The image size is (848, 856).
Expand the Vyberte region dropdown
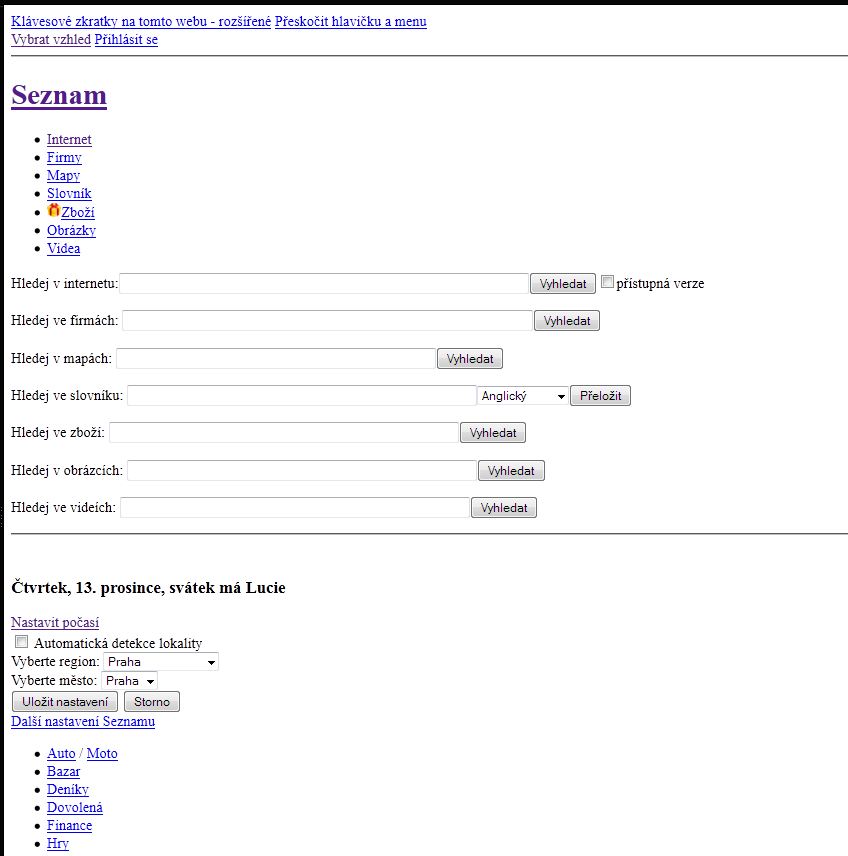coord(161,662)
